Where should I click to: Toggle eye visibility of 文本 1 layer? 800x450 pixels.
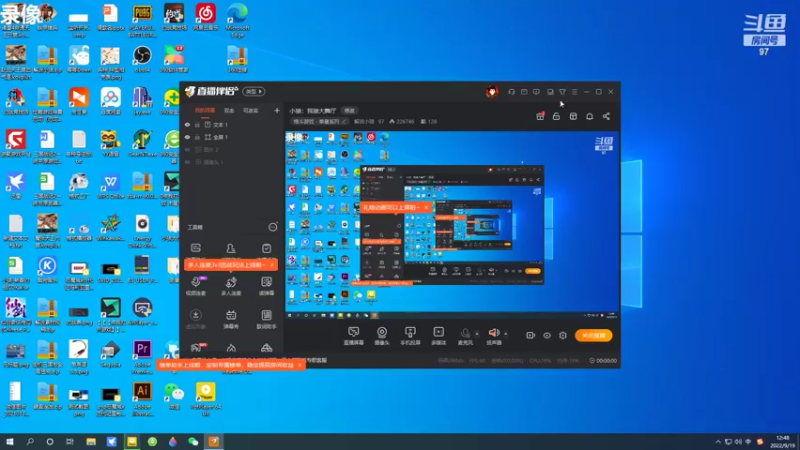coord(187,124)
